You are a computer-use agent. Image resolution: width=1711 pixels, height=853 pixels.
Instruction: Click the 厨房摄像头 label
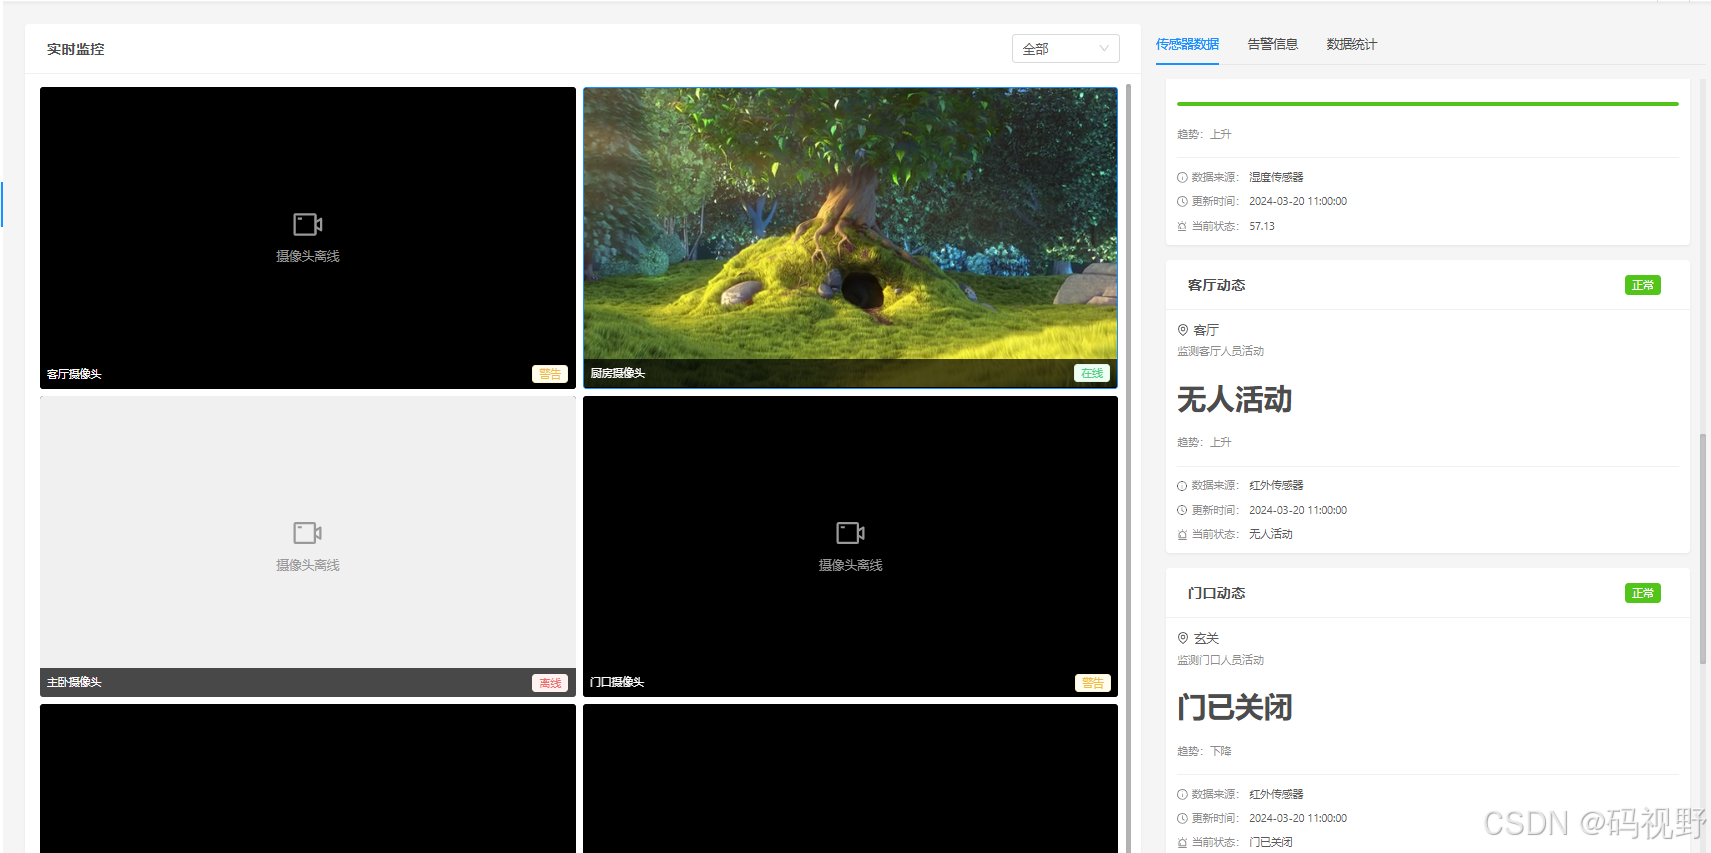[617, 373]
